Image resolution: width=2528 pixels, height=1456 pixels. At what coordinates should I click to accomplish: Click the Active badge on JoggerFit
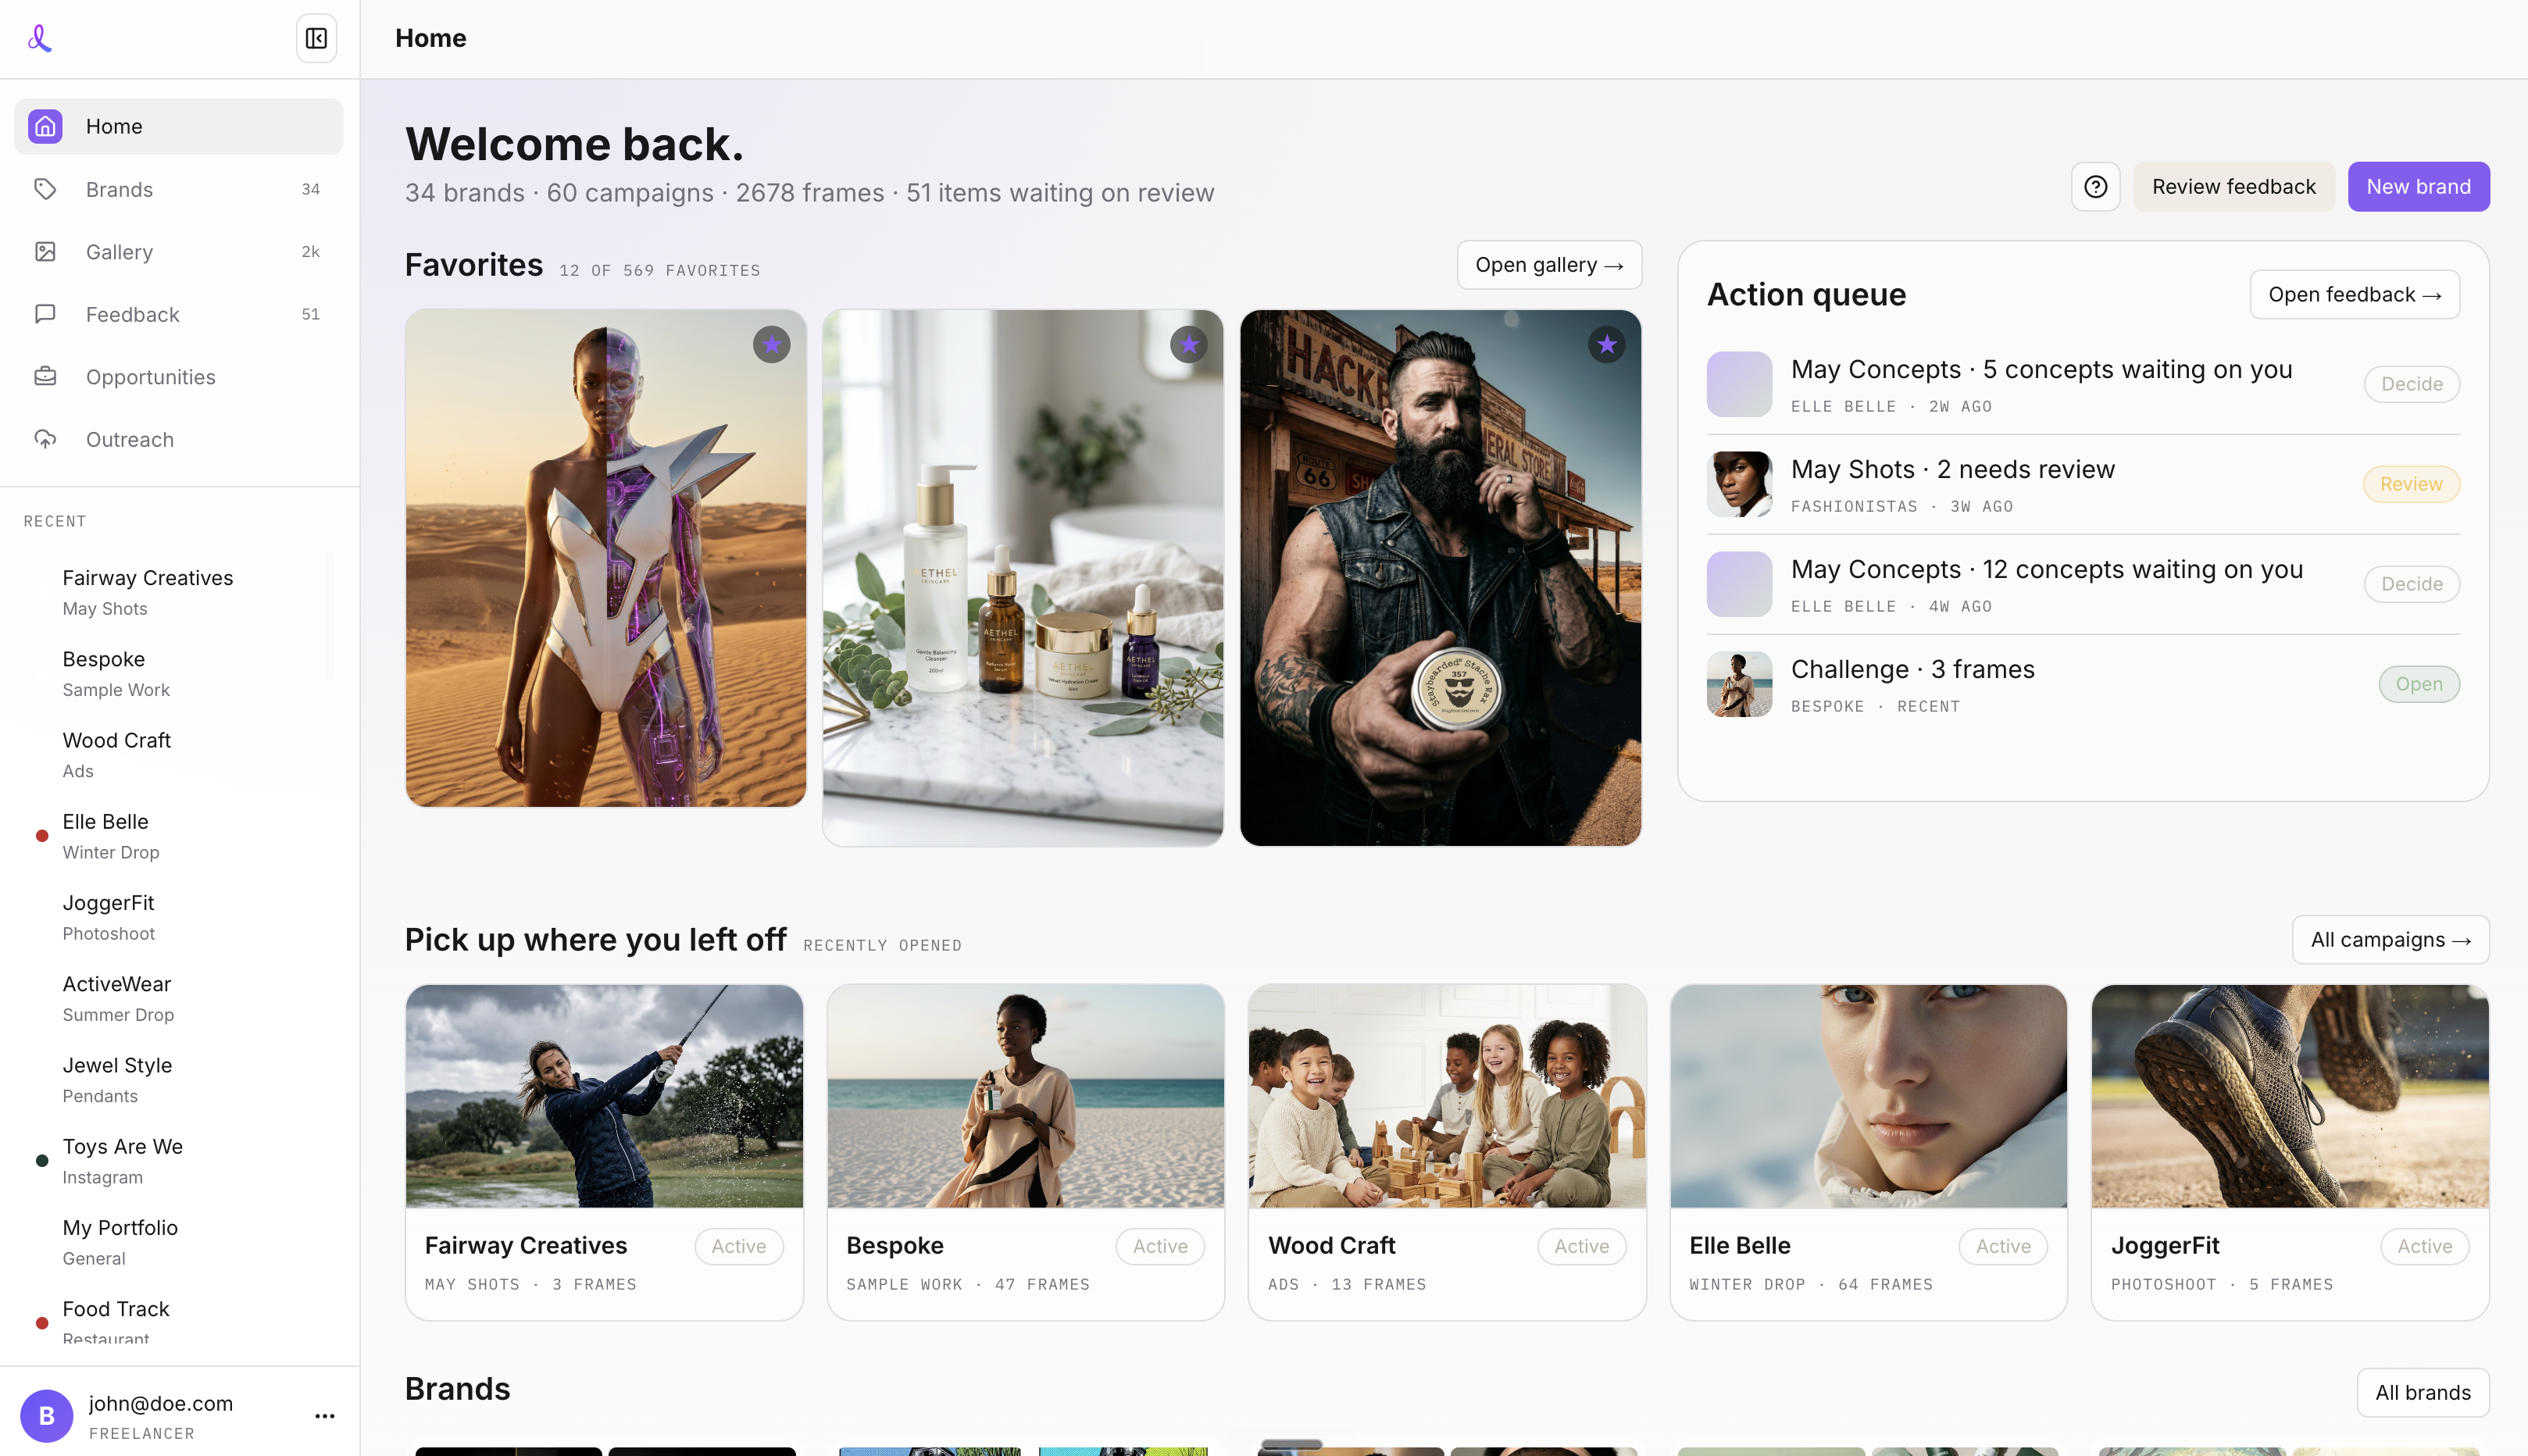point(2424,1246)
